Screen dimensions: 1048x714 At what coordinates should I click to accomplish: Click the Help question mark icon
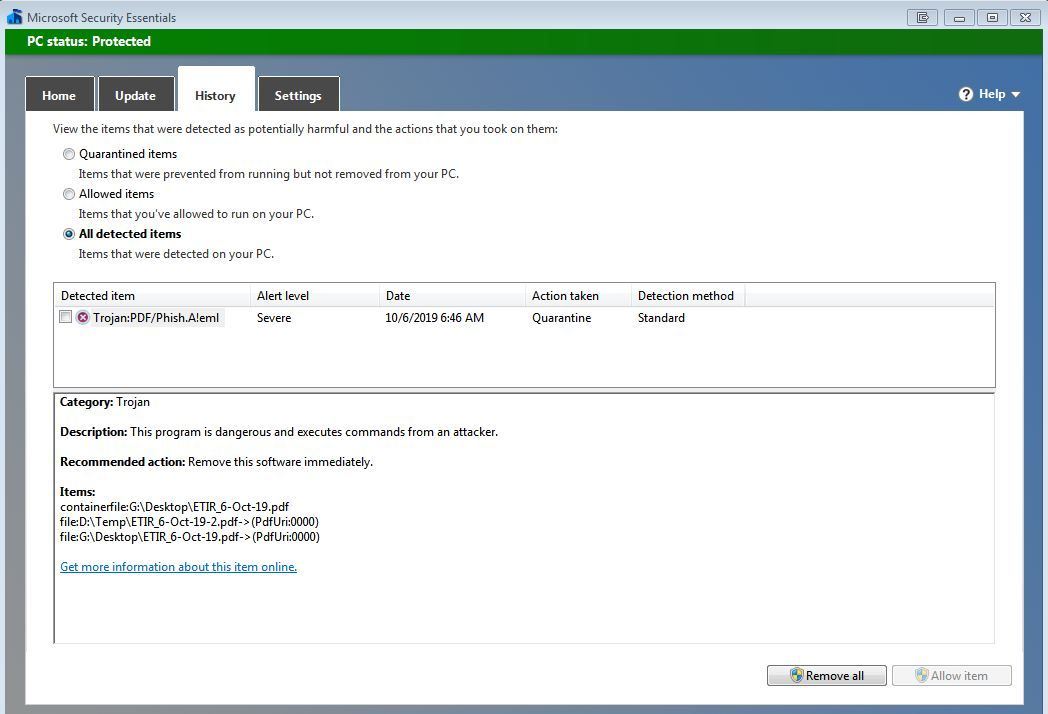[966, 94]
